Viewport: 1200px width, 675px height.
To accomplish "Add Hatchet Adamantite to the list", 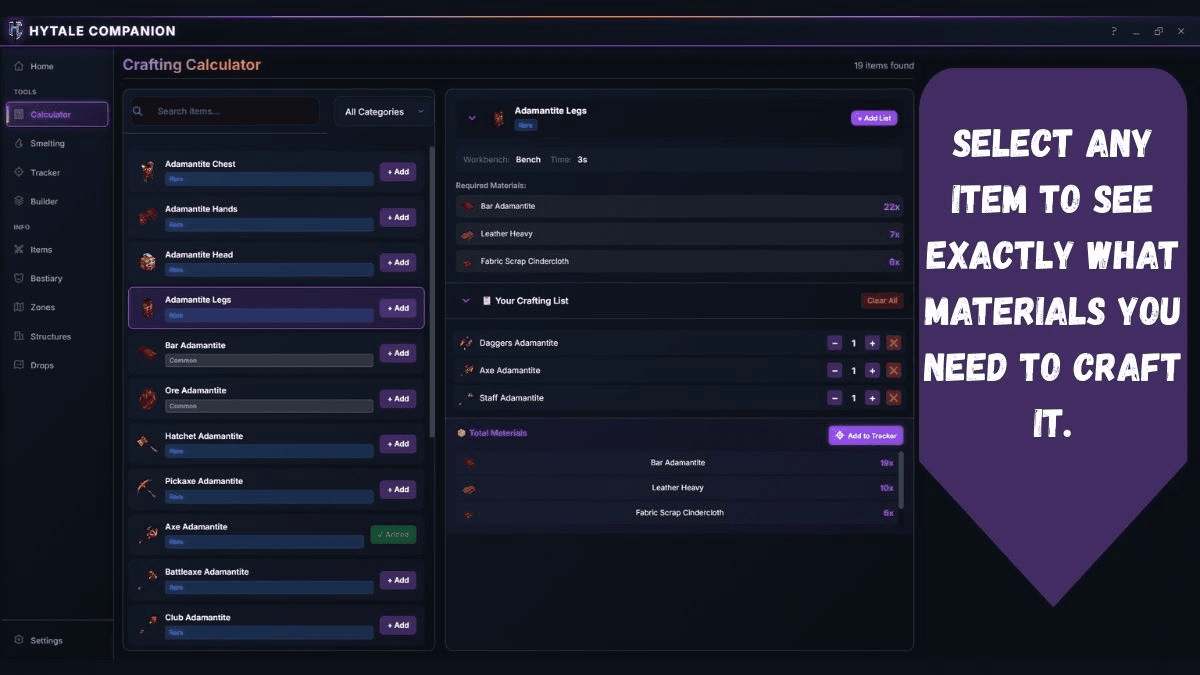I will tap(398, 444).
